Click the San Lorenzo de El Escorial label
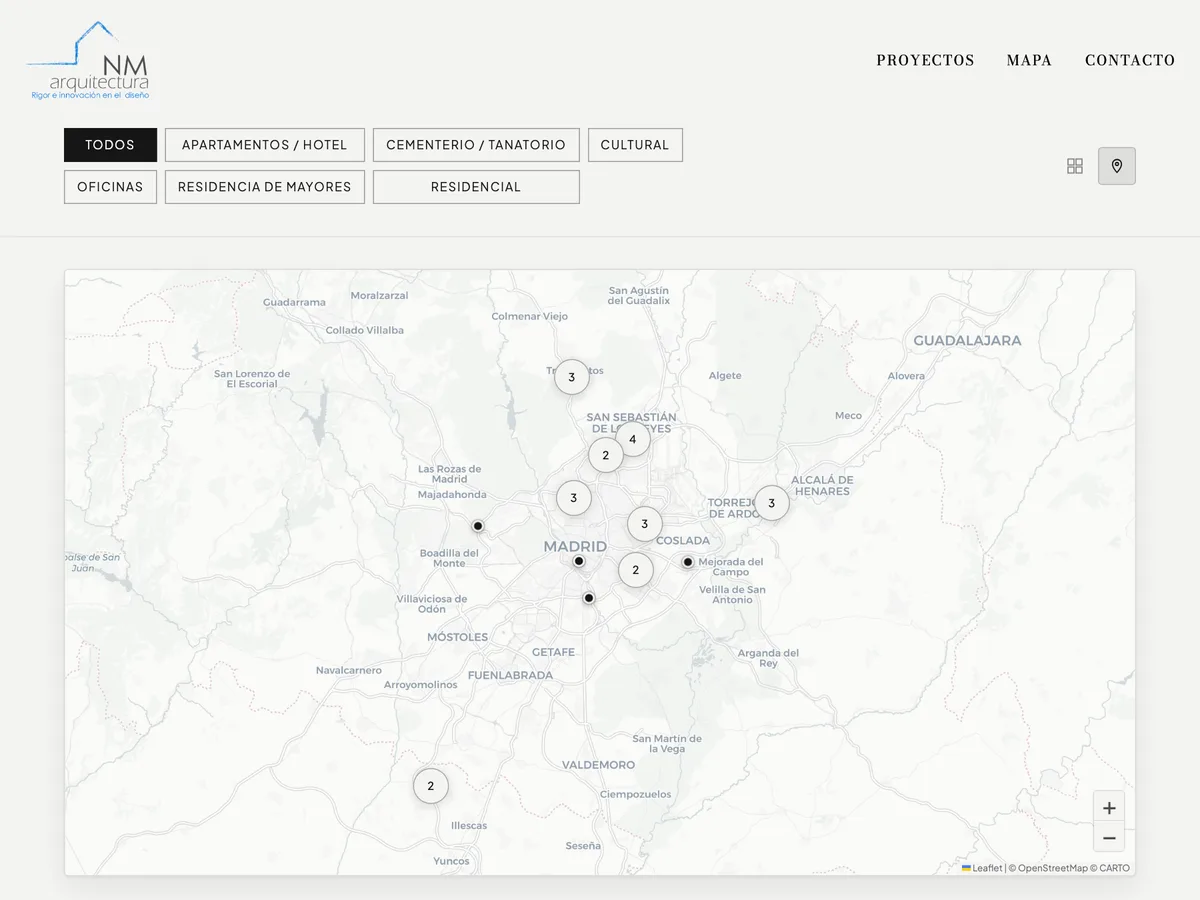Viewport: 1200px width, 900px height. 252,379
